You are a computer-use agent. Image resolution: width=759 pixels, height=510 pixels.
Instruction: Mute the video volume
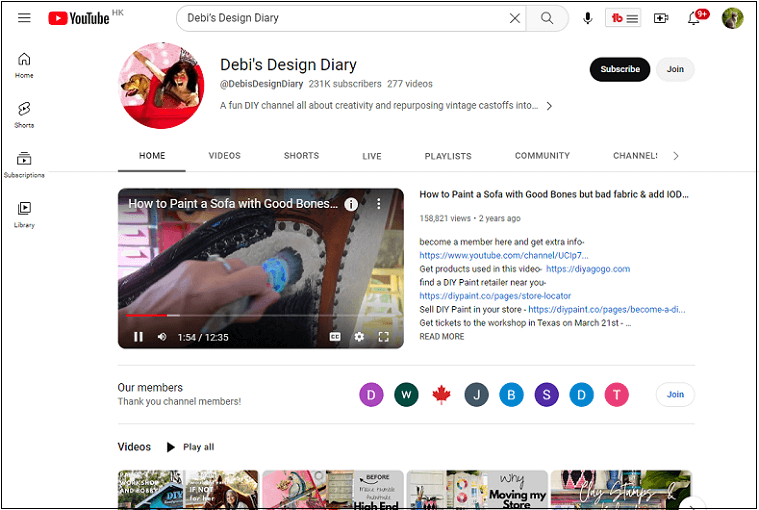(162, 337)
